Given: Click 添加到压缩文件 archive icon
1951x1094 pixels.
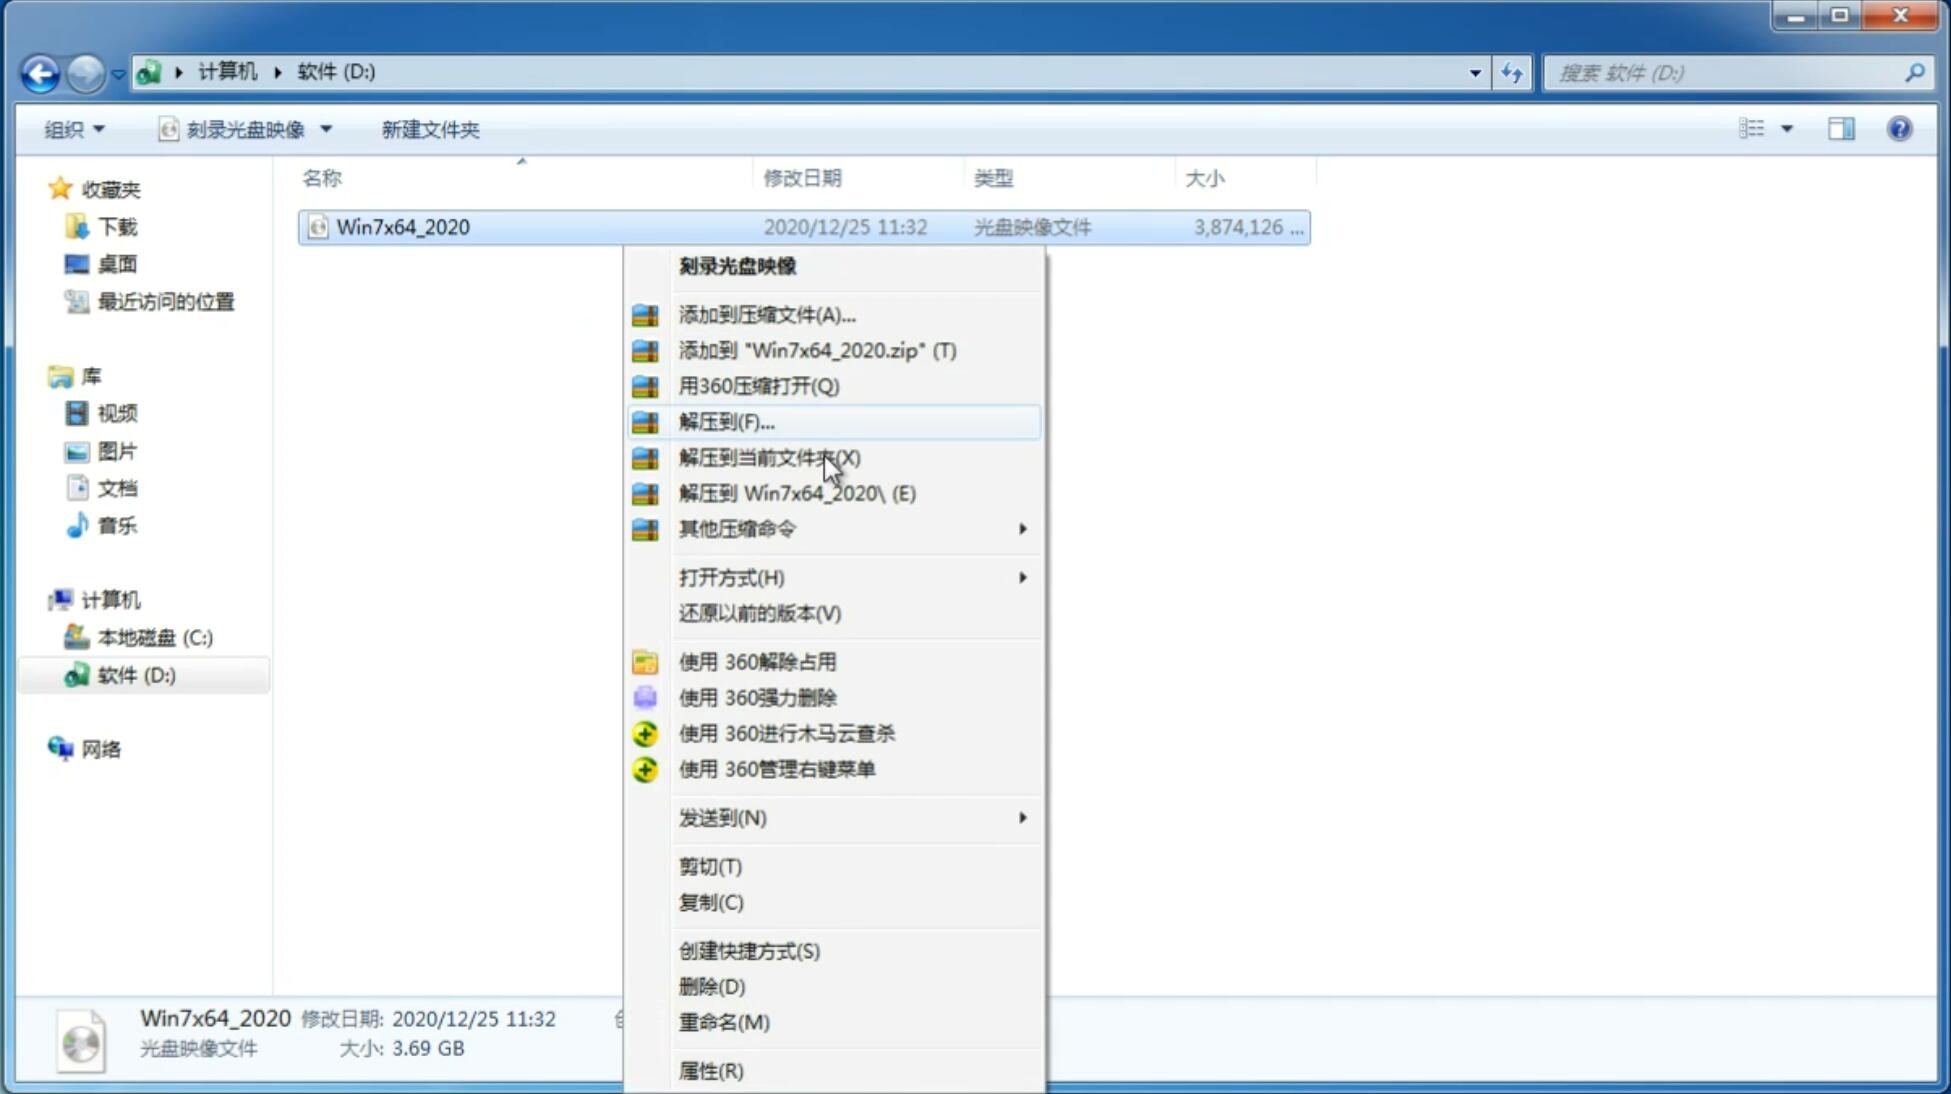Looking at the screenshot, I should click(x=647, y=314).
